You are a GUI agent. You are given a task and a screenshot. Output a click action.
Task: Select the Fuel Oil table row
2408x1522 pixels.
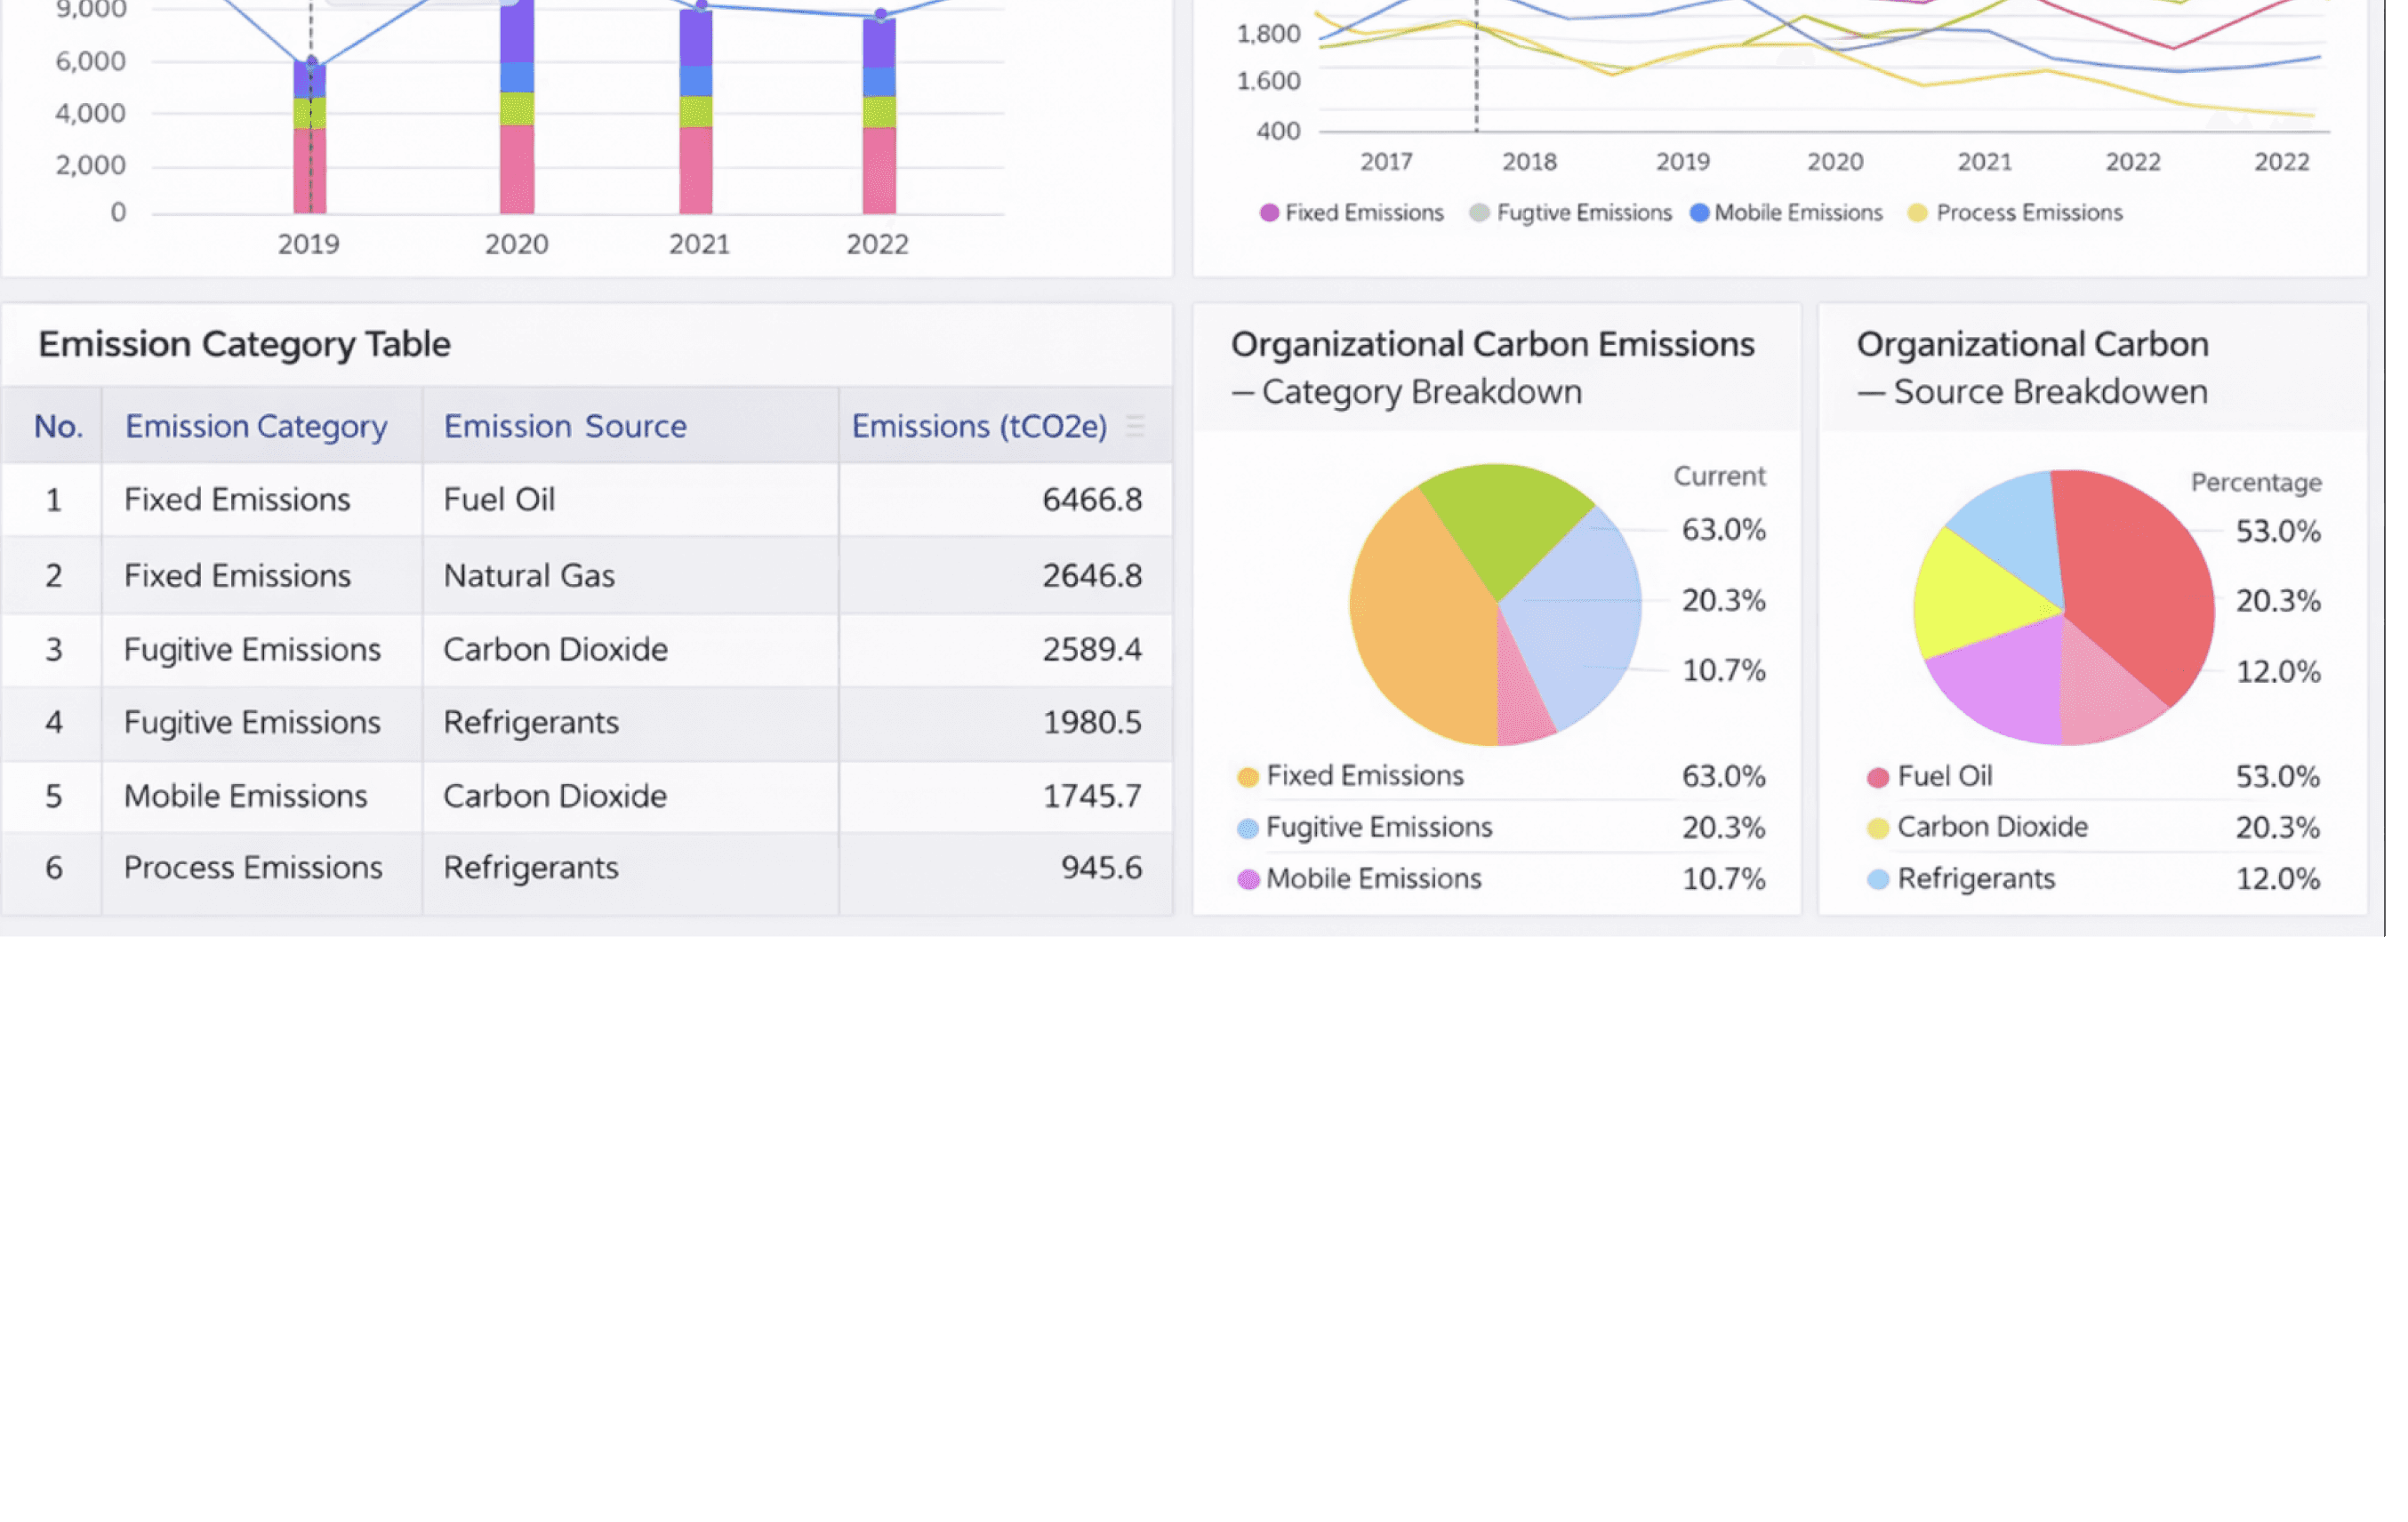[x=498, y=499]
